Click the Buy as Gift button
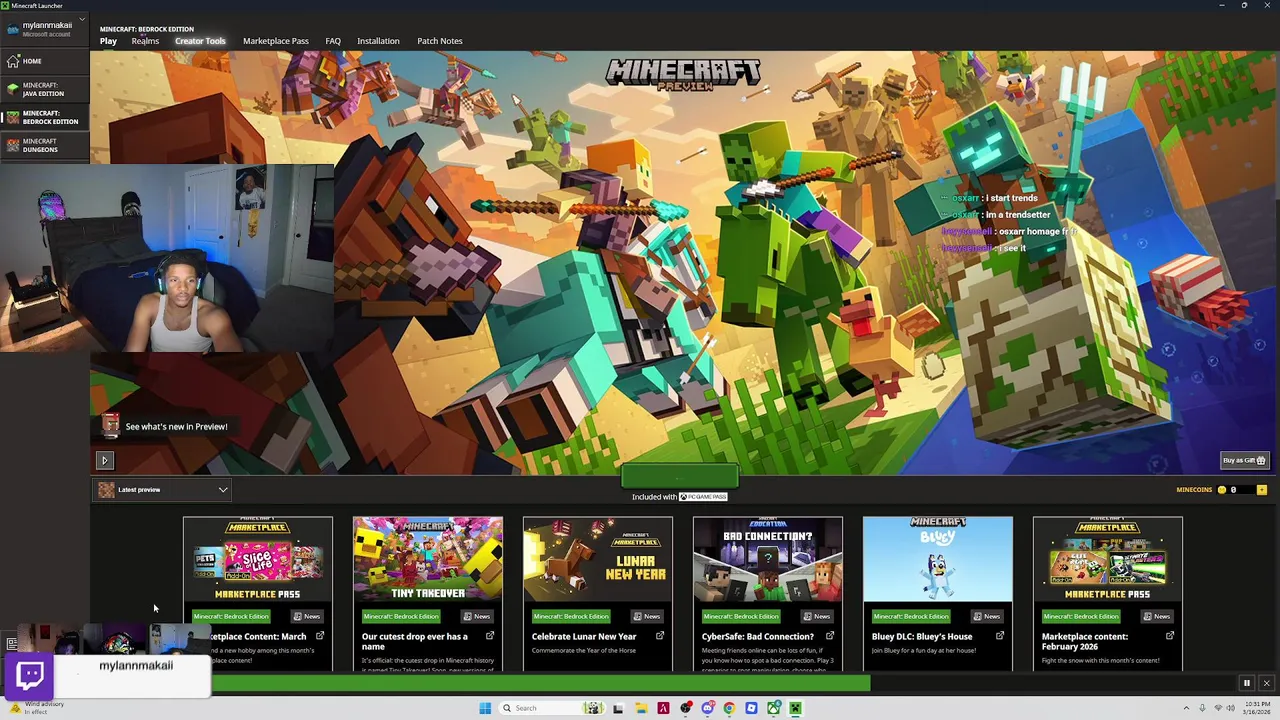 [x=1245, y=460]
